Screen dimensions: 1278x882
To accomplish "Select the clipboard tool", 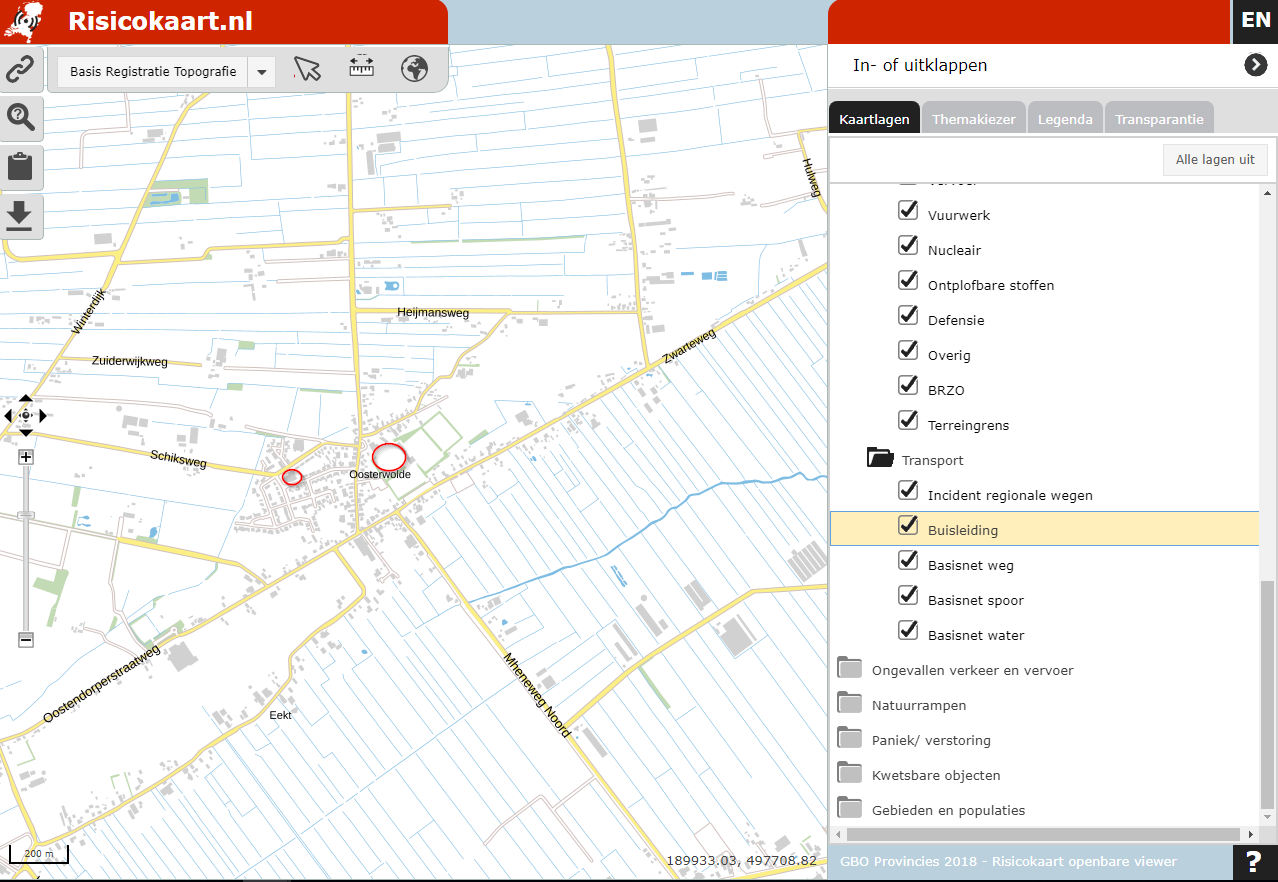I will click(x=20, y=167).
